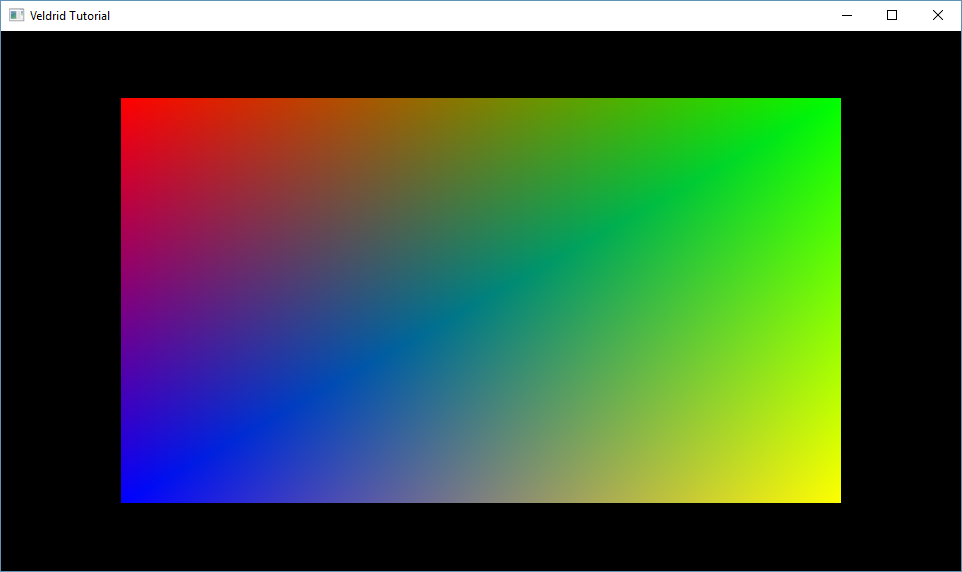Click the Veldrid Tutorial title text
This screenshot has width=962, height=572.
click(70, 16)
